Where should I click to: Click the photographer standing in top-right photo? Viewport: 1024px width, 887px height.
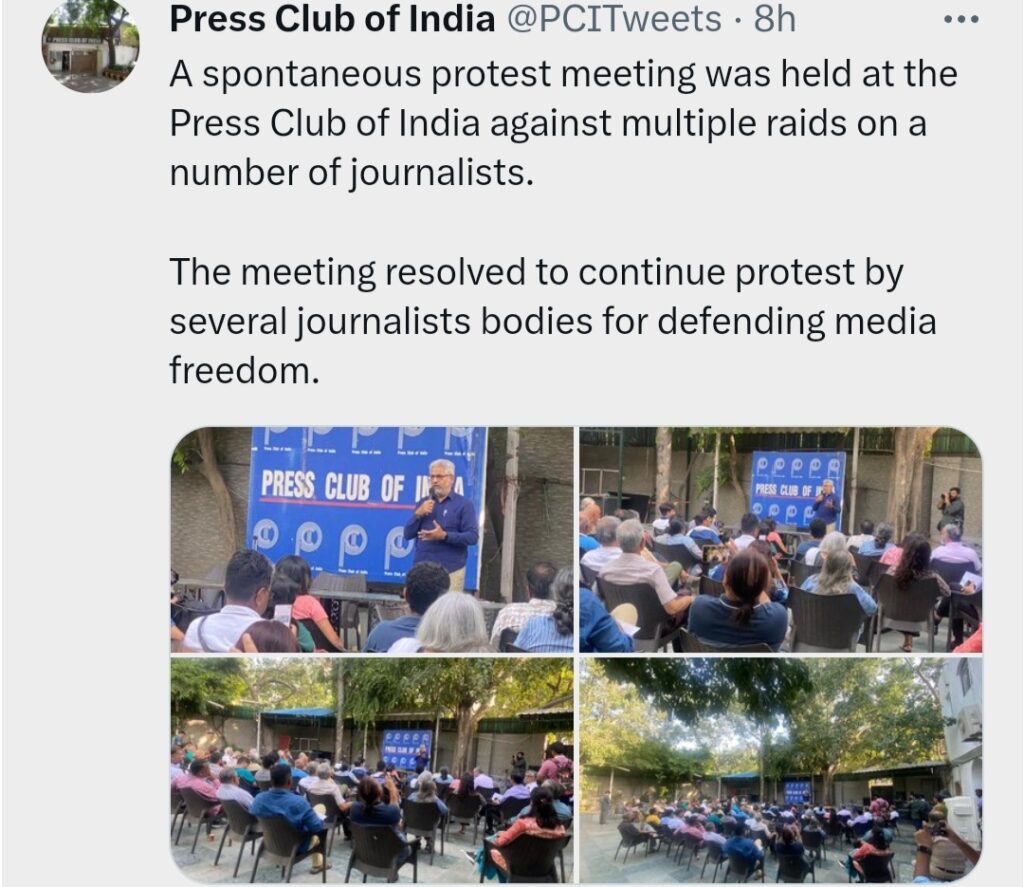(952, 509)
